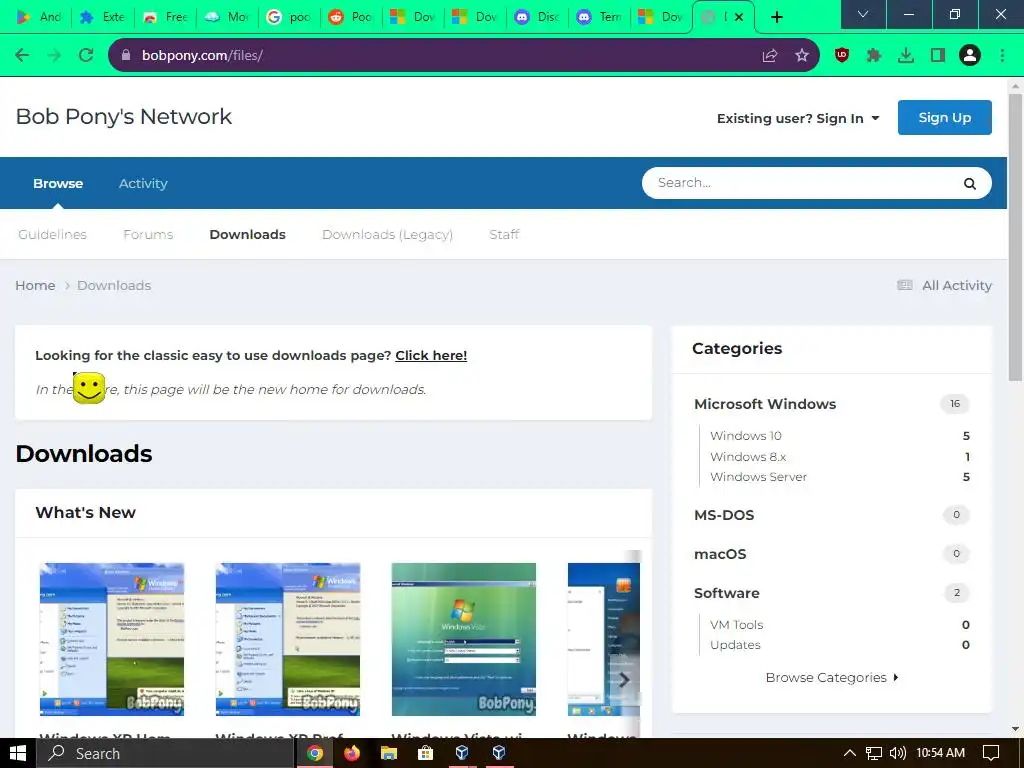Open Downloads (Legacy) menu item
This screenshot has width=1024, height=768.
(x=387, y=234)
